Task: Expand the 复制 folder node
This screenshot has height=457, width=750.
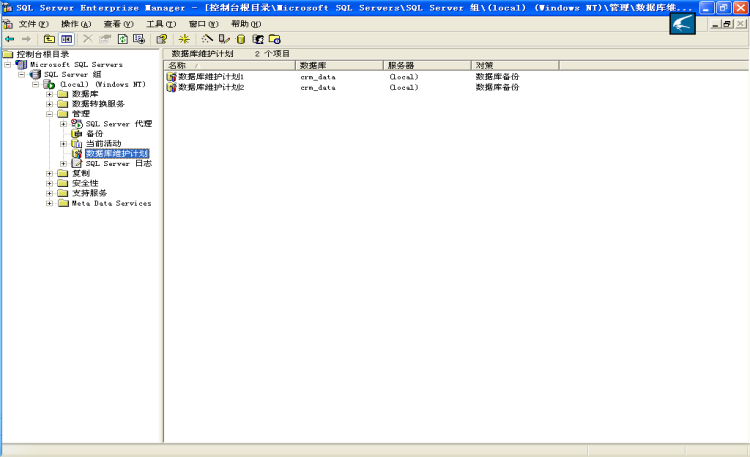Action: 49,173
